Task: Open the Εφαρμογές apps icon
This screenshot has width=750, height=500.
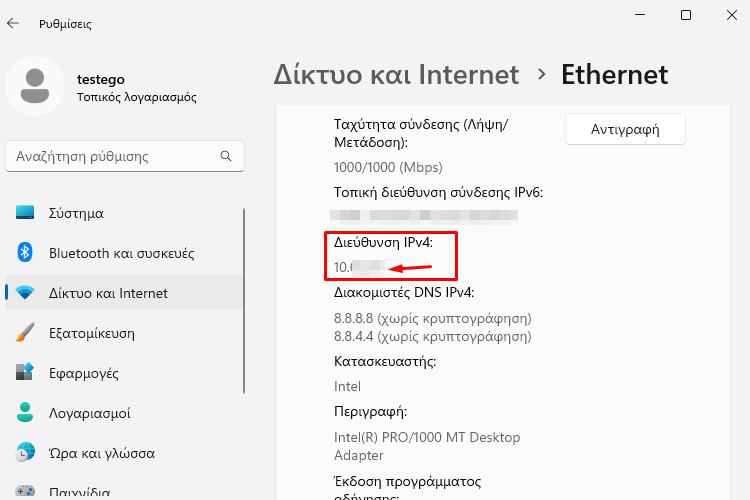Action: pyautogui.click(x=25, y=373)
